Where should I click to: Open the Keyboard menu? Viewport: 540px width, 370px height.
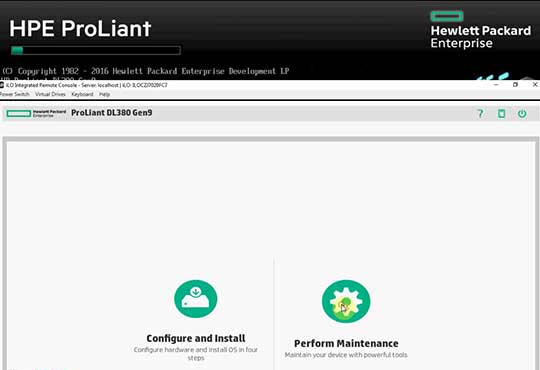[x=82, y=94]
